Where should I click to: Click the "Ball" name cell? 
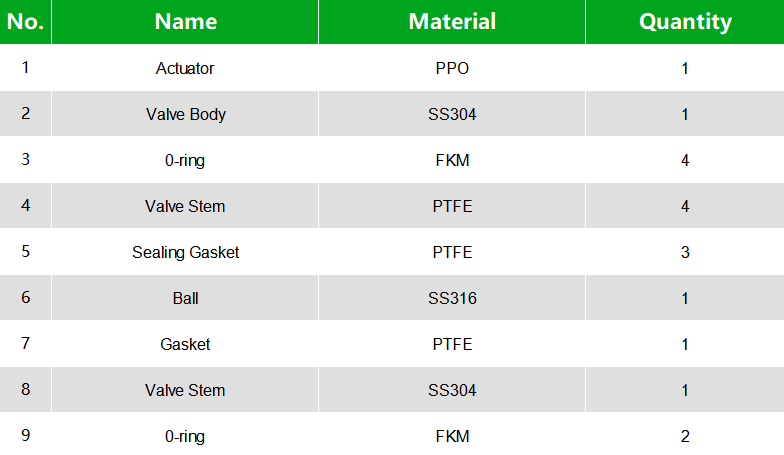point(185,298)
